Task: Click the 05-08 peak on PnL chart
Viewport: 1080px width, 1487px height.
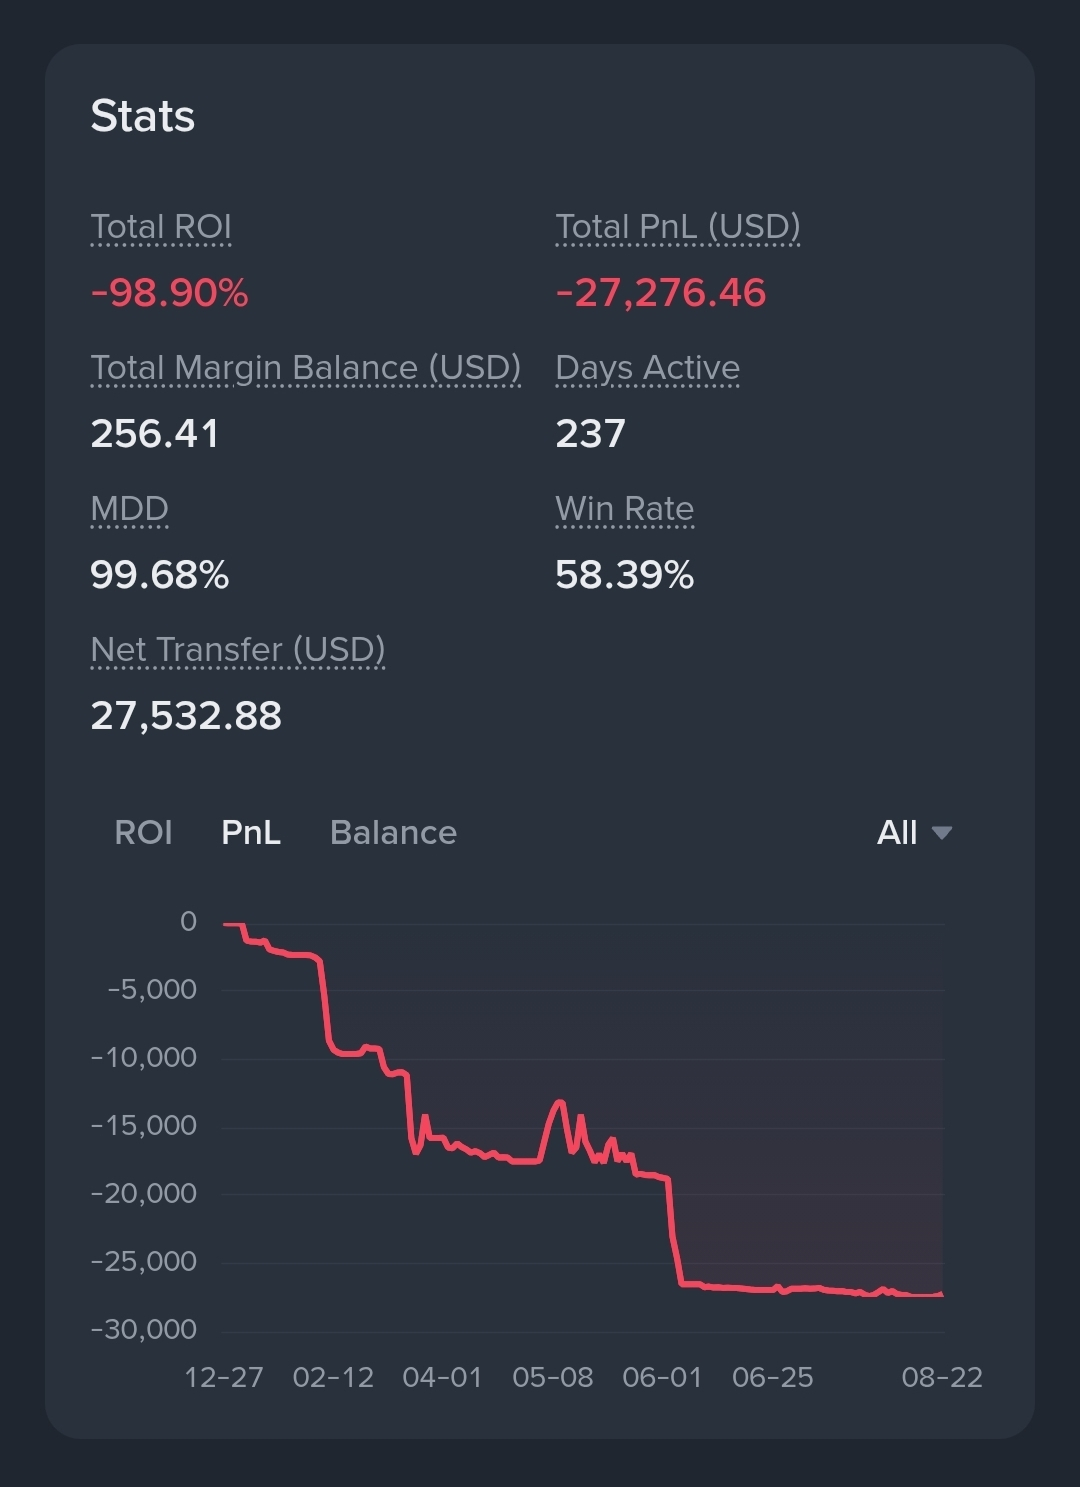Action: (559, 1102)
